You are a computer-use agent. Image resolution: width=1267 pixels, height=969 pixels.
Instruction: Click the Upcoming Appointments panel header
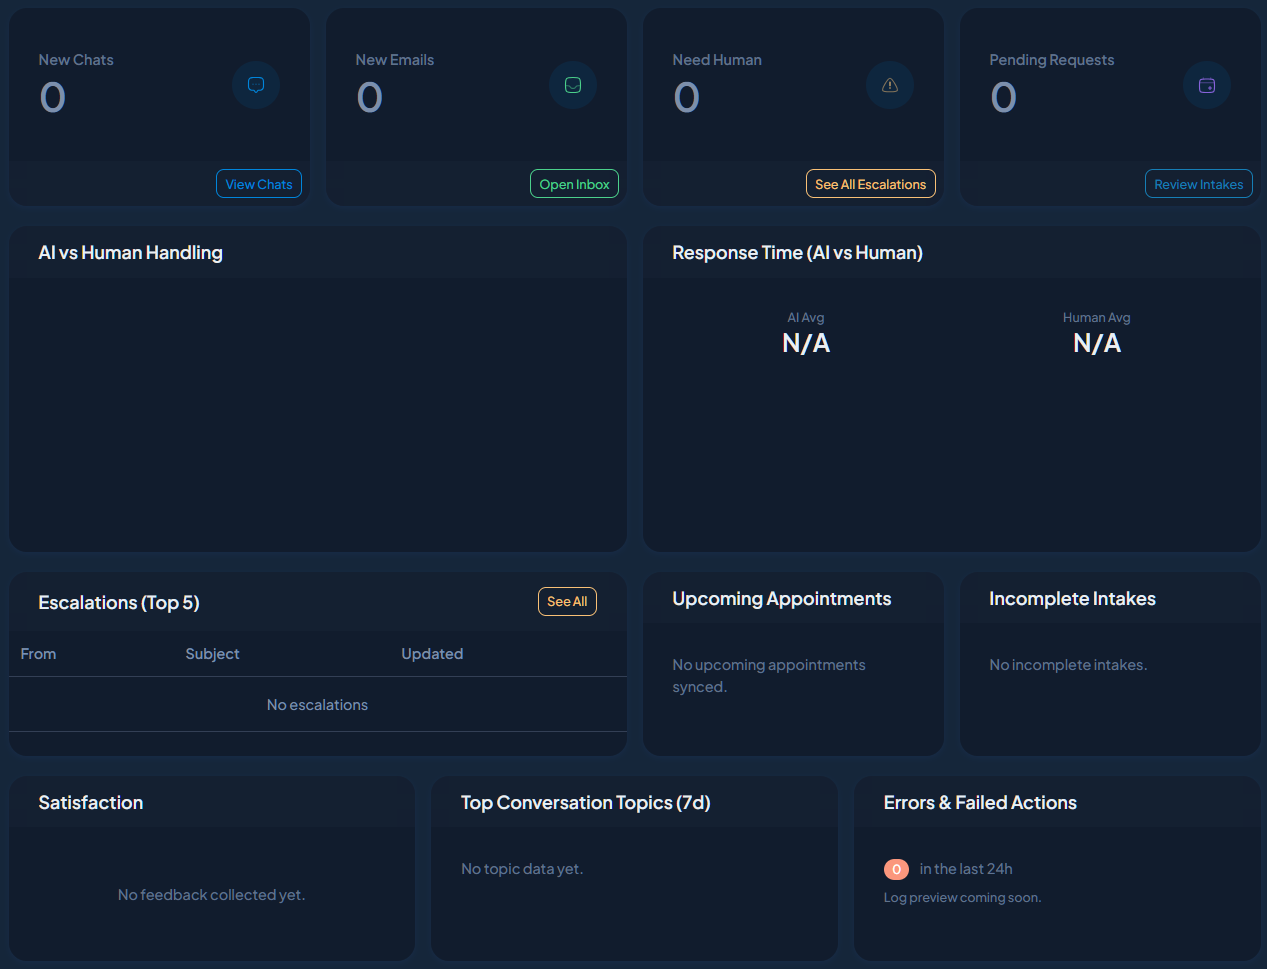tap(781, 598)
